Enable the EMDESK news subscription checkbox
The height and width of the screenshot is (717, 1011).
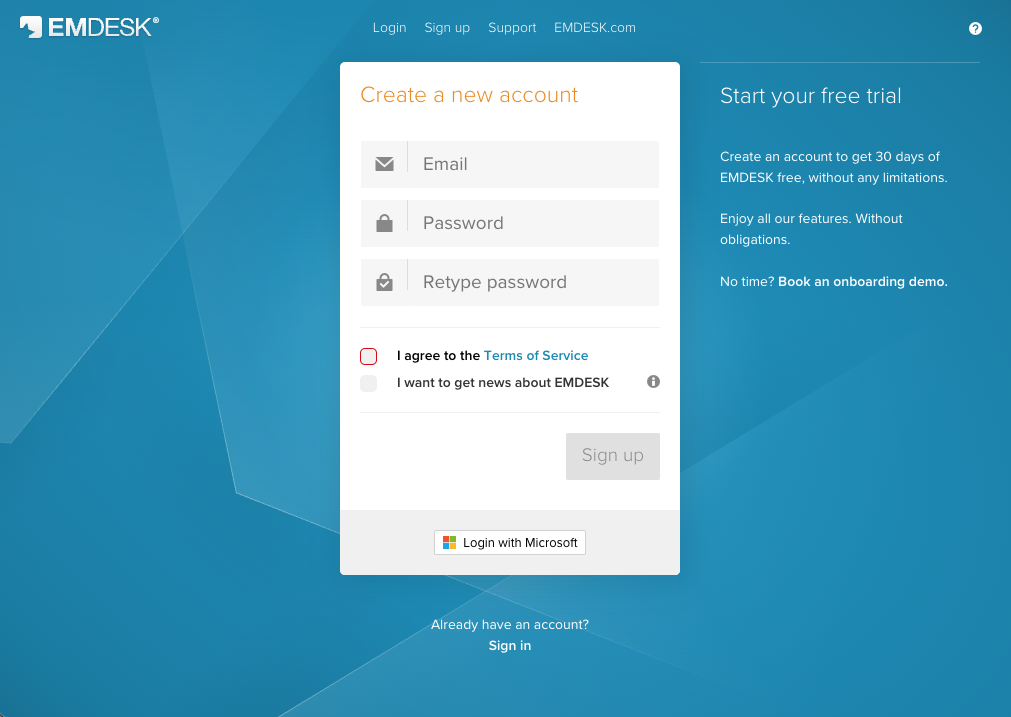[x=368, y=383]
